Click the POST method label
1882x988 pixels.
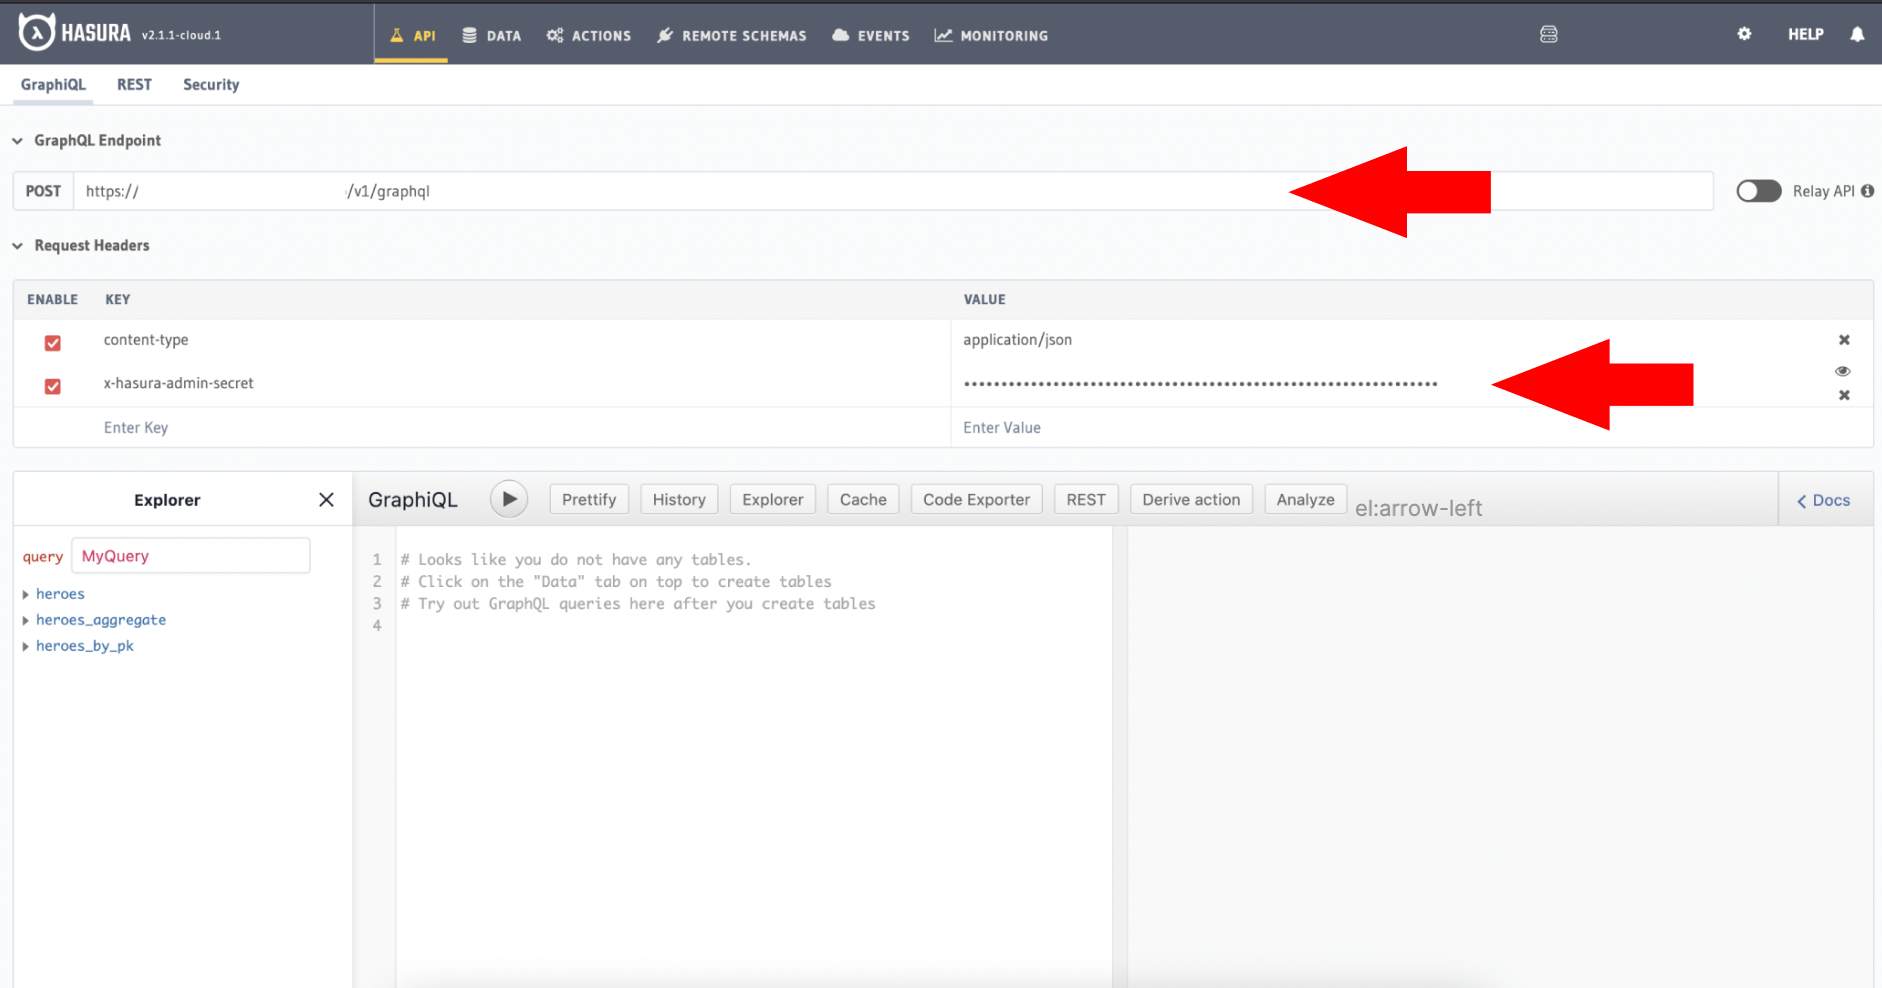coord(43,191)
